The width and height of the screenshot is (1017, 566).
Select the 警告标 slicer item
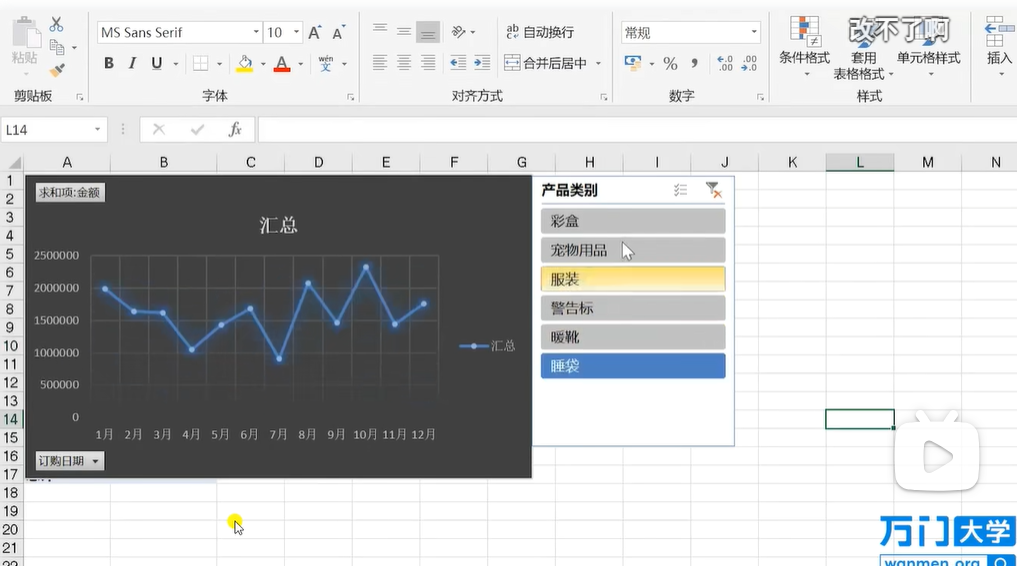tap(633, 308)
